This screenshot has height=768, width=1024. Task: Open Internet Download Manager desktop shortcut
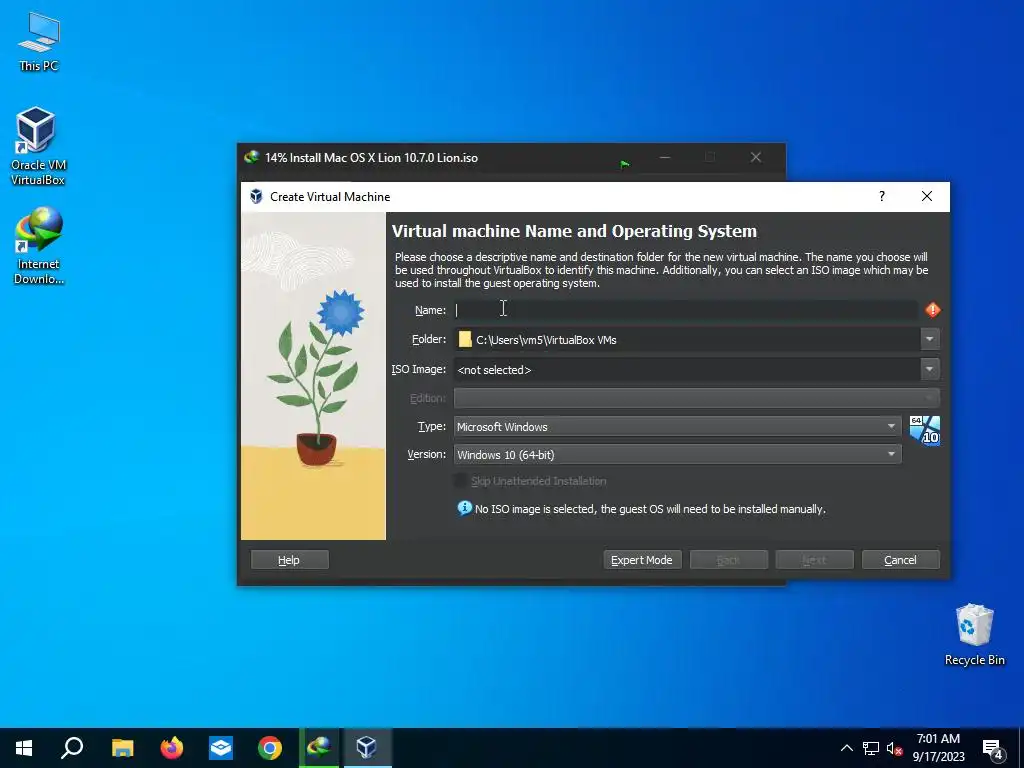point(39,246)
